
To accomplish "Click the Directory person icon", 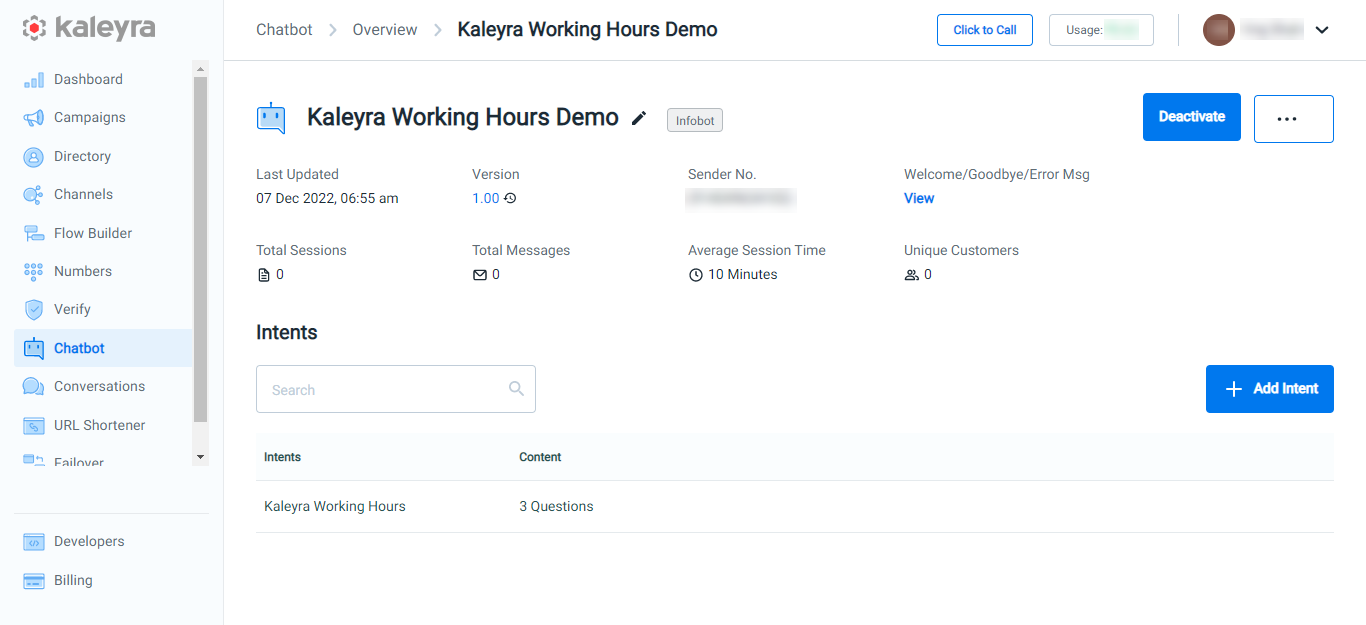I will pos(34,157).
